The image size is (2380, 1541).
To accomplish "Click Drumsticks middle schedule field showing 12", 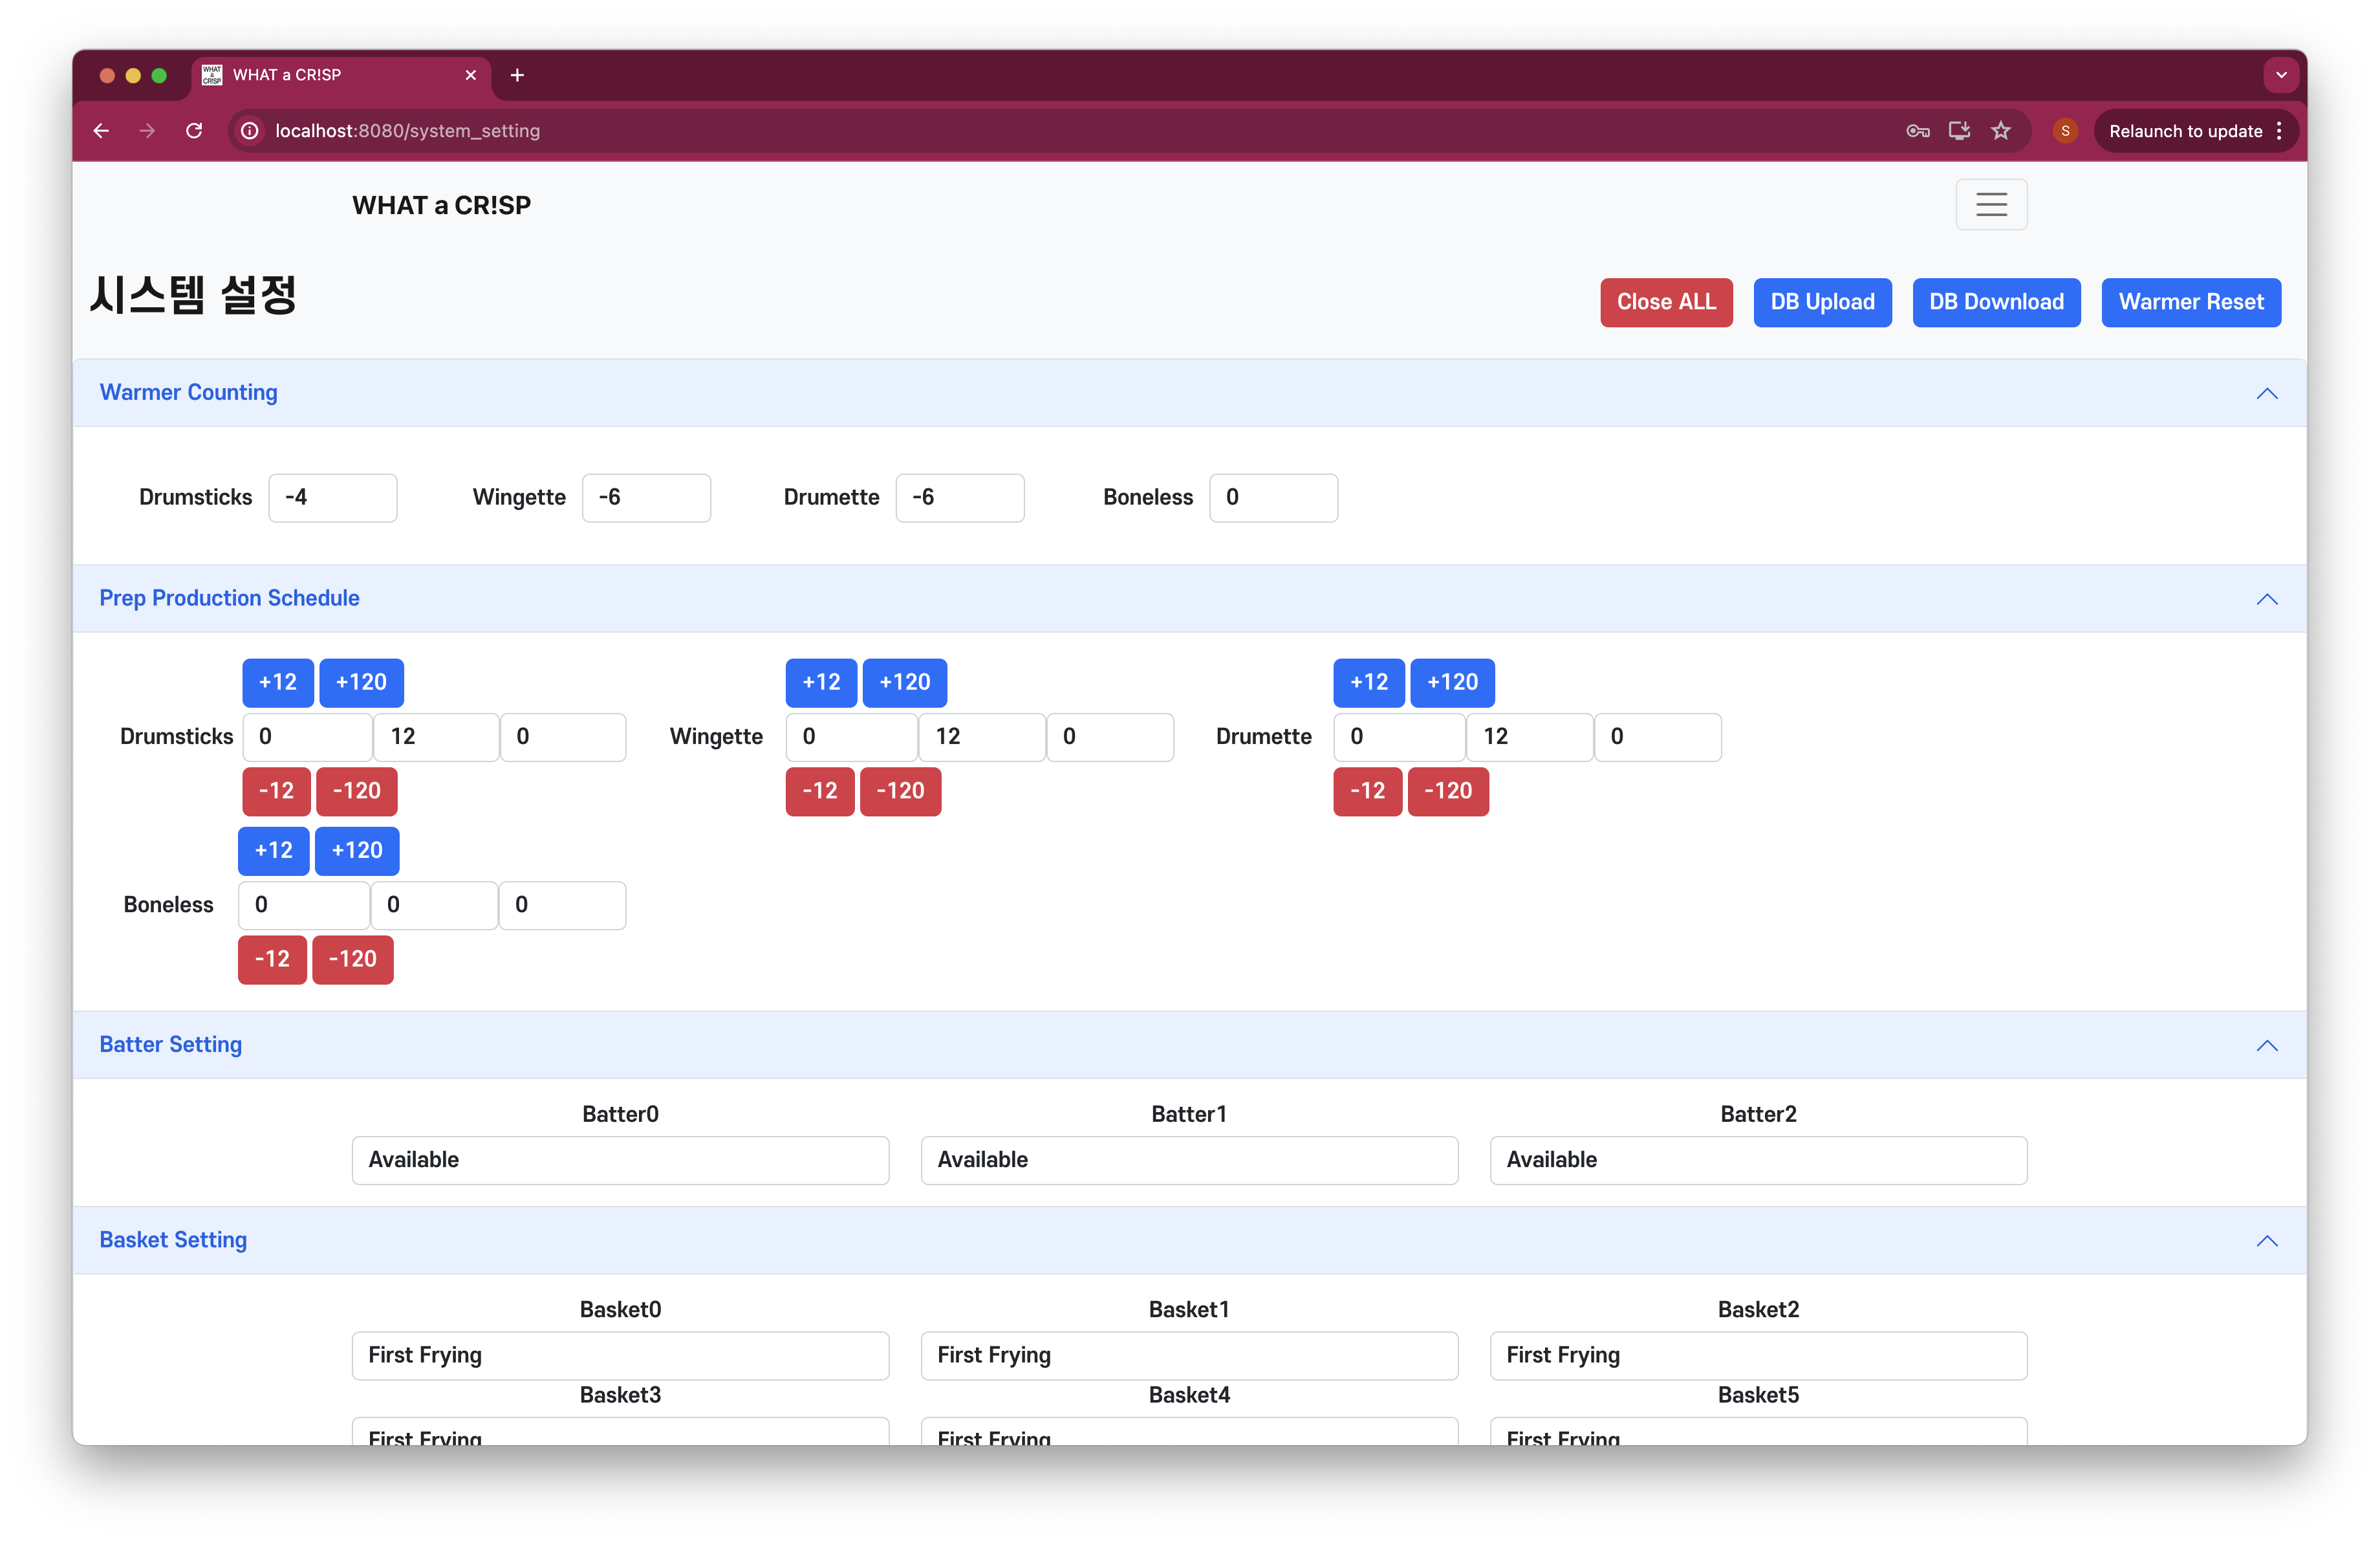I will point(436,737).
